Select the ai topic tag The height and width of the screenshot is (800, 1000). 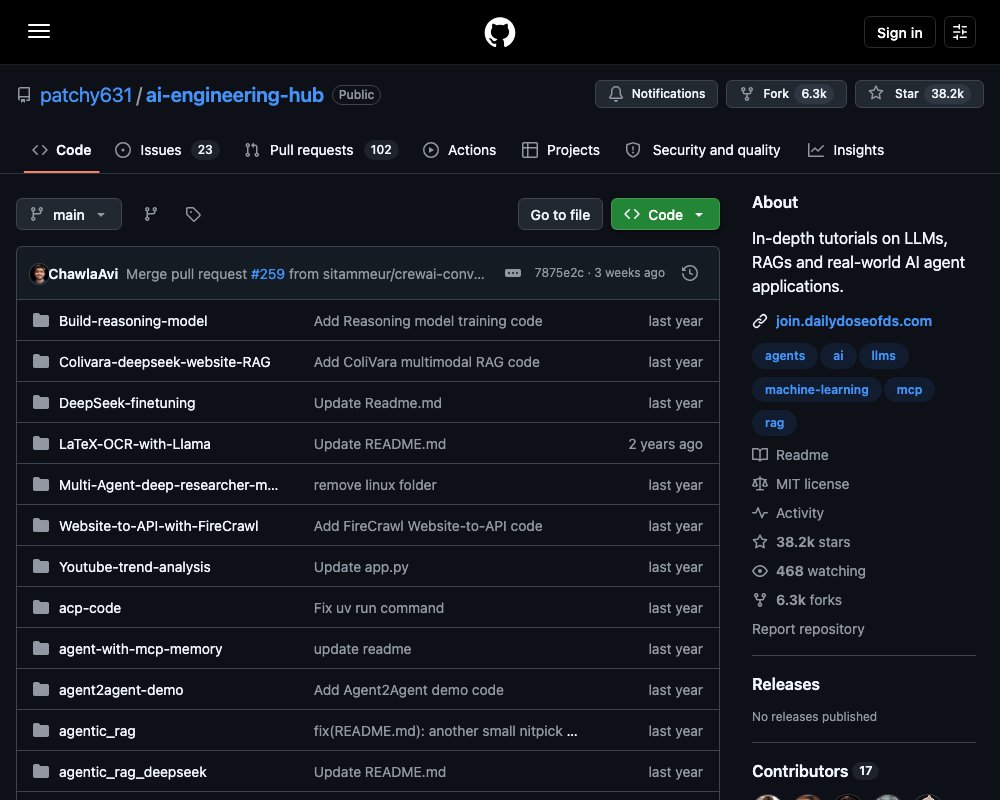tap(838, 355)
